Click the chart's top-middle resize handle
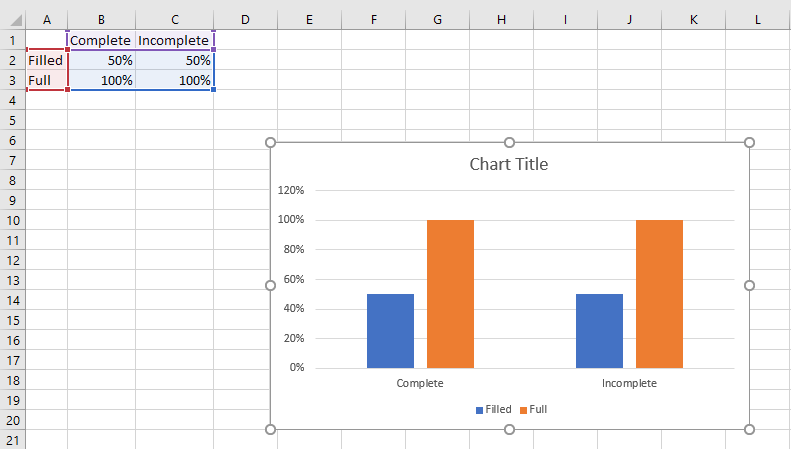The width and height of the screenshot is (791, 449). pos(510,143)
